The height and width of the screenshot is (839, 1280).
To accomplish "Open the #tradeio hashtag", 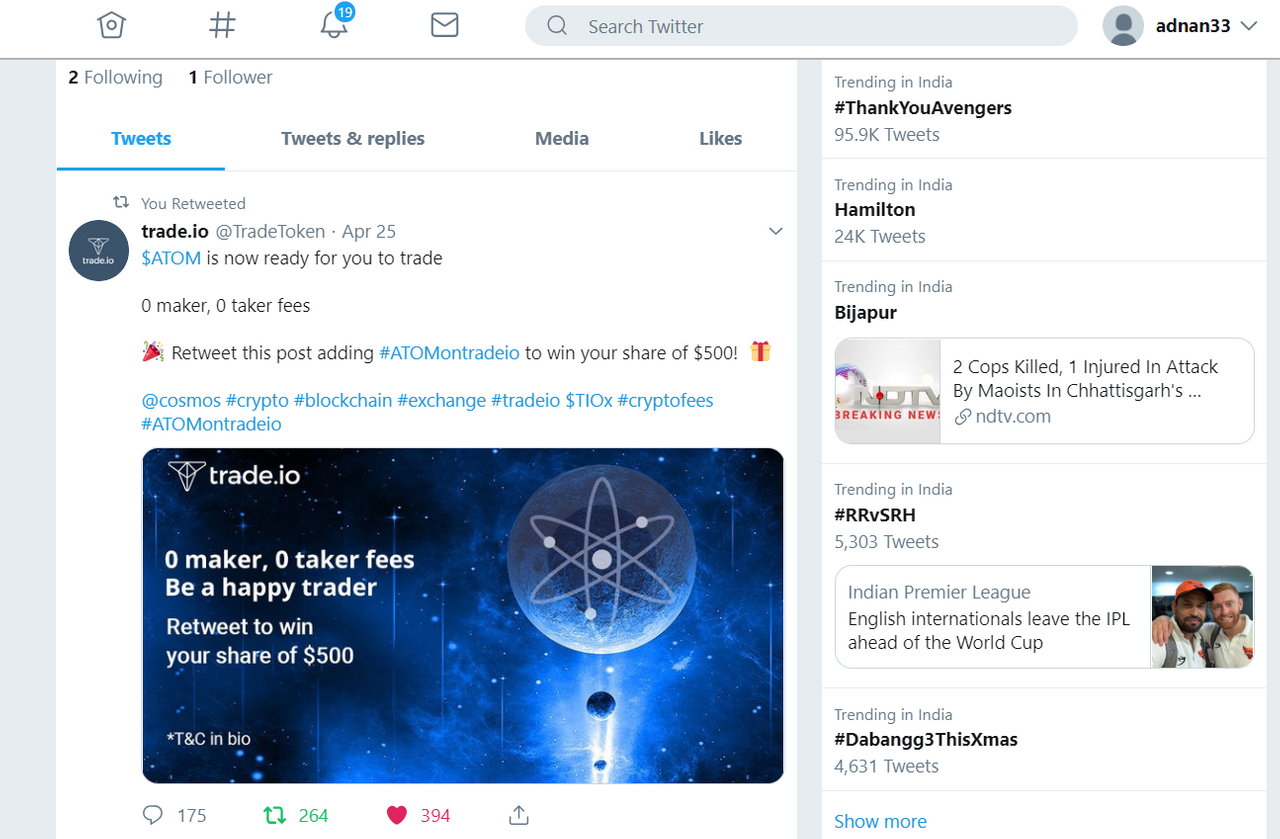I will 525,400.
